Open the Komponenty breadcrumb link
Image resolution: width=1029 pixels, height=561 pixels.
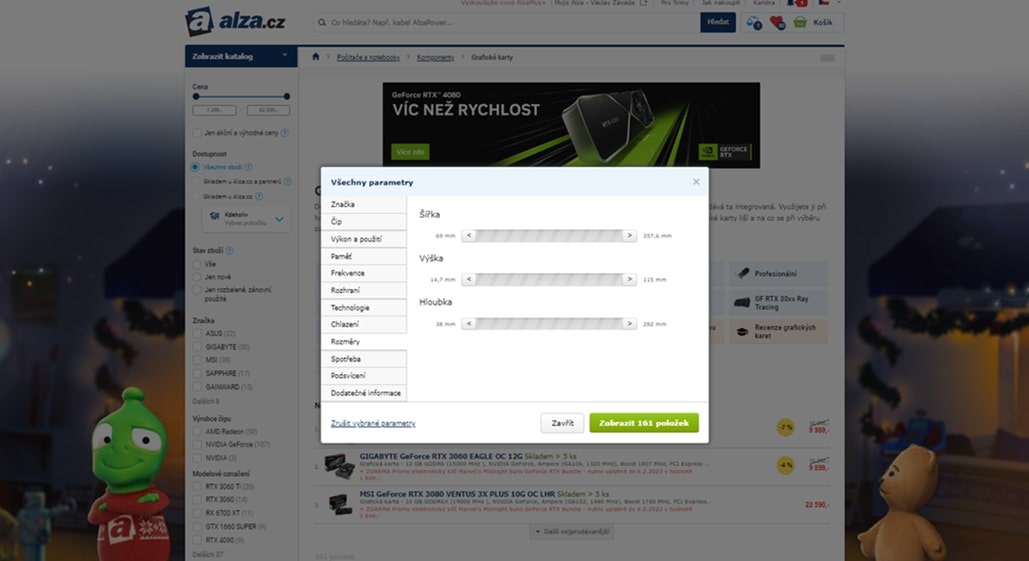coord(435,58)
